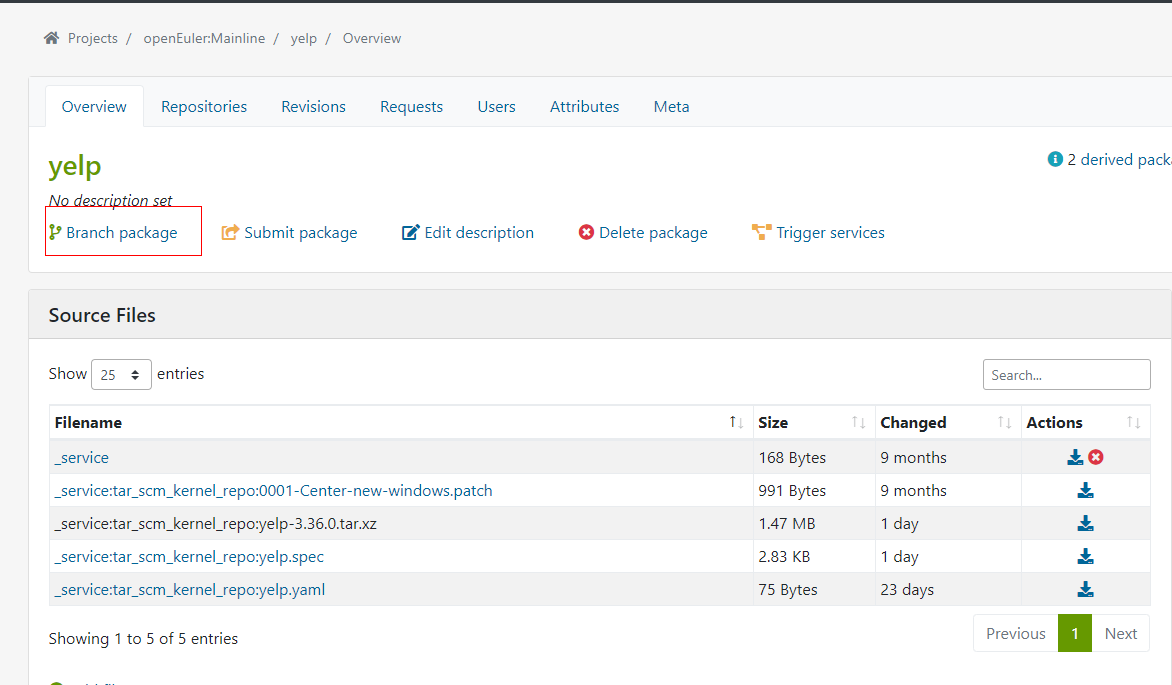Download the yelp.yaml file
Screen dimensions: 1172x685
[1085, 589]
